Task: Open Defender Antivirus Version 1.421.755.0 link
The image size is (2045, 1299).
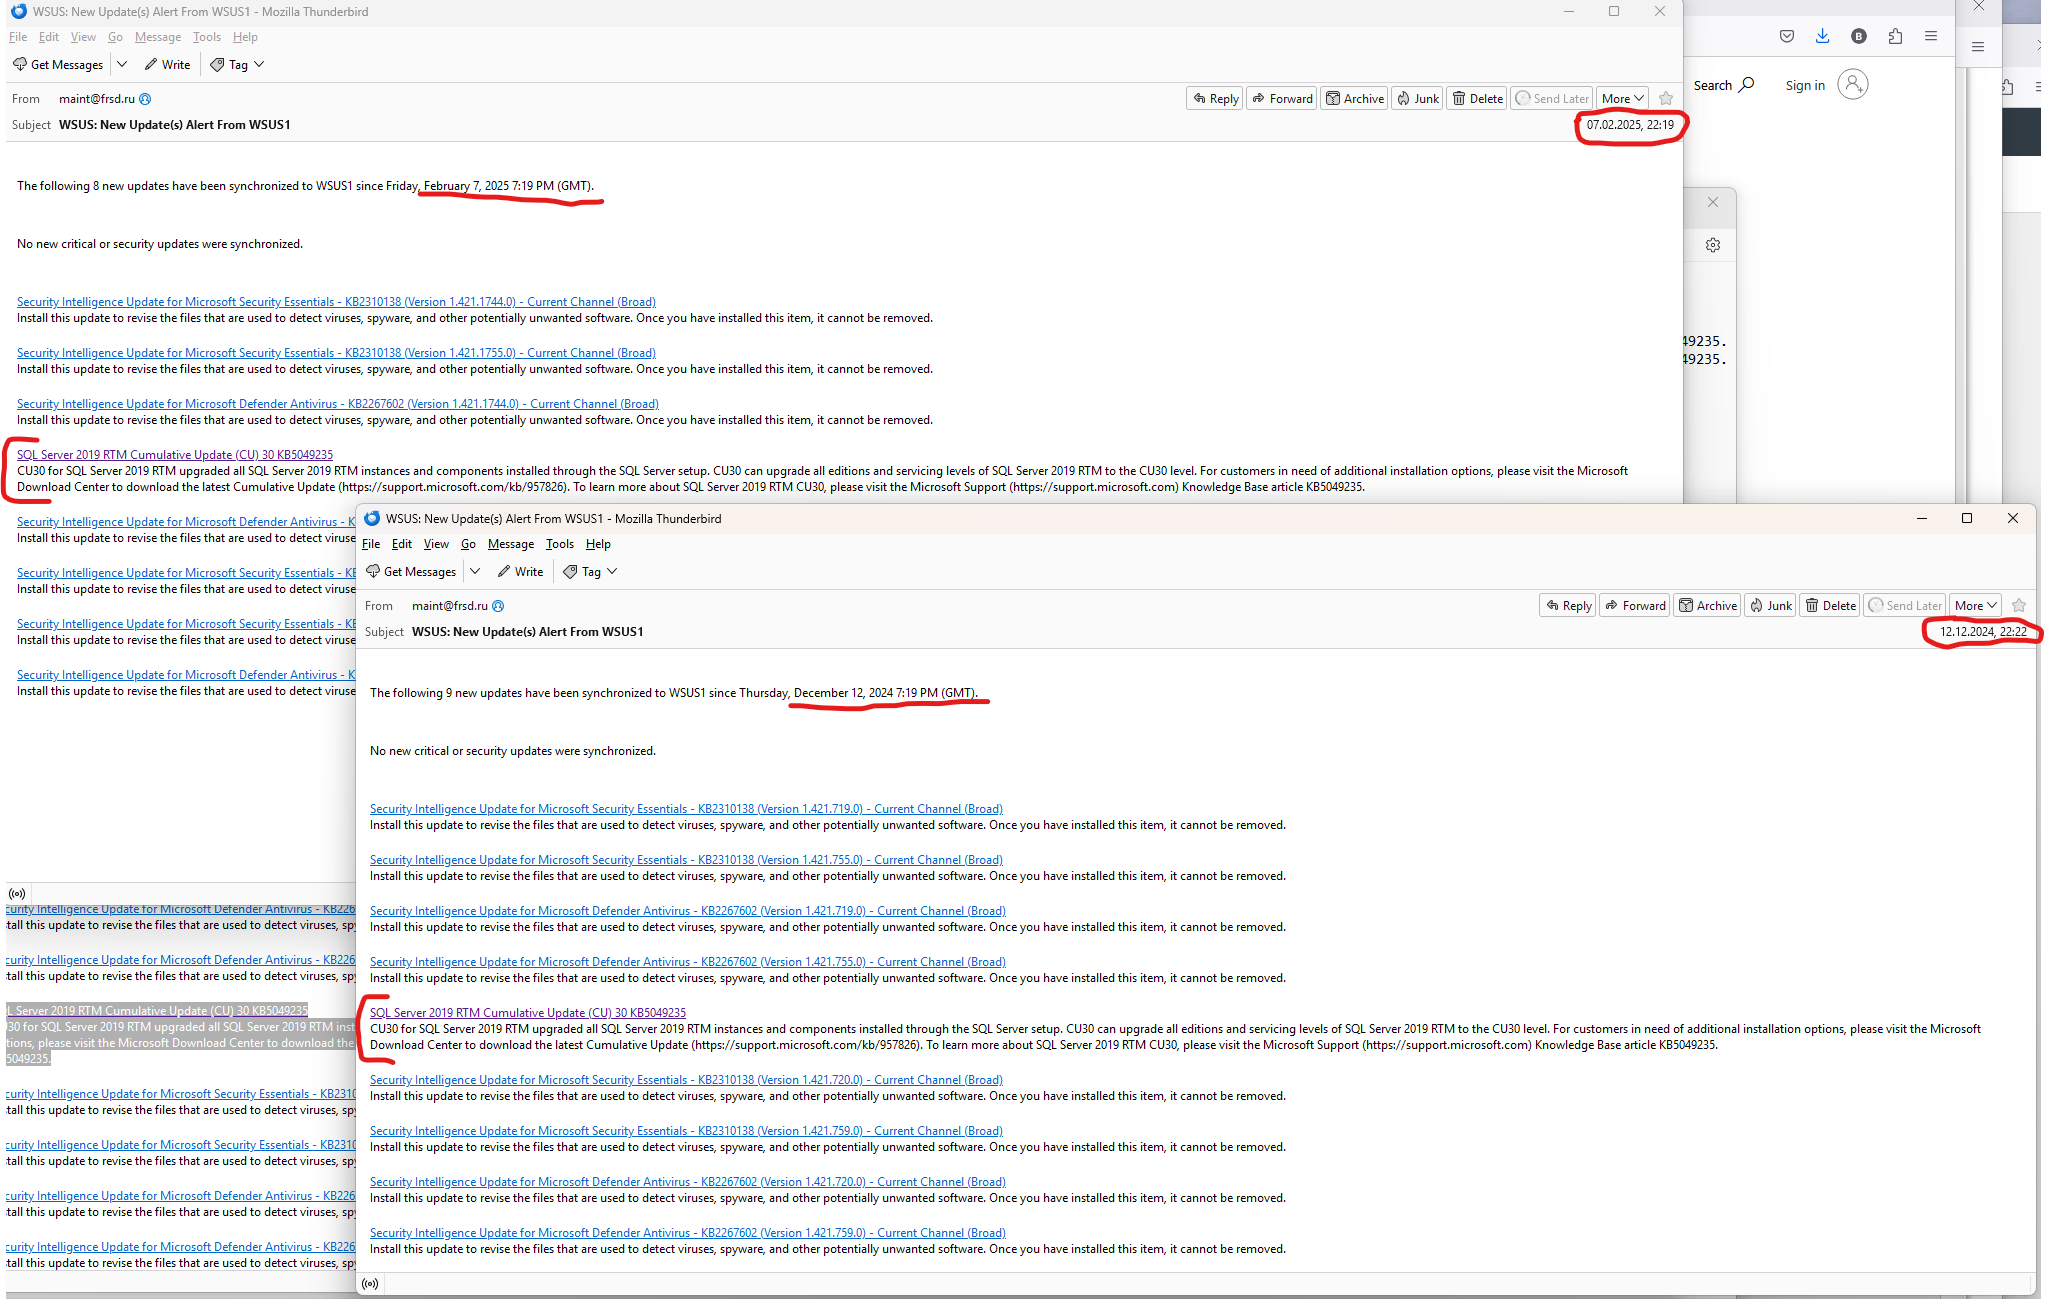Action: (688, 962)
